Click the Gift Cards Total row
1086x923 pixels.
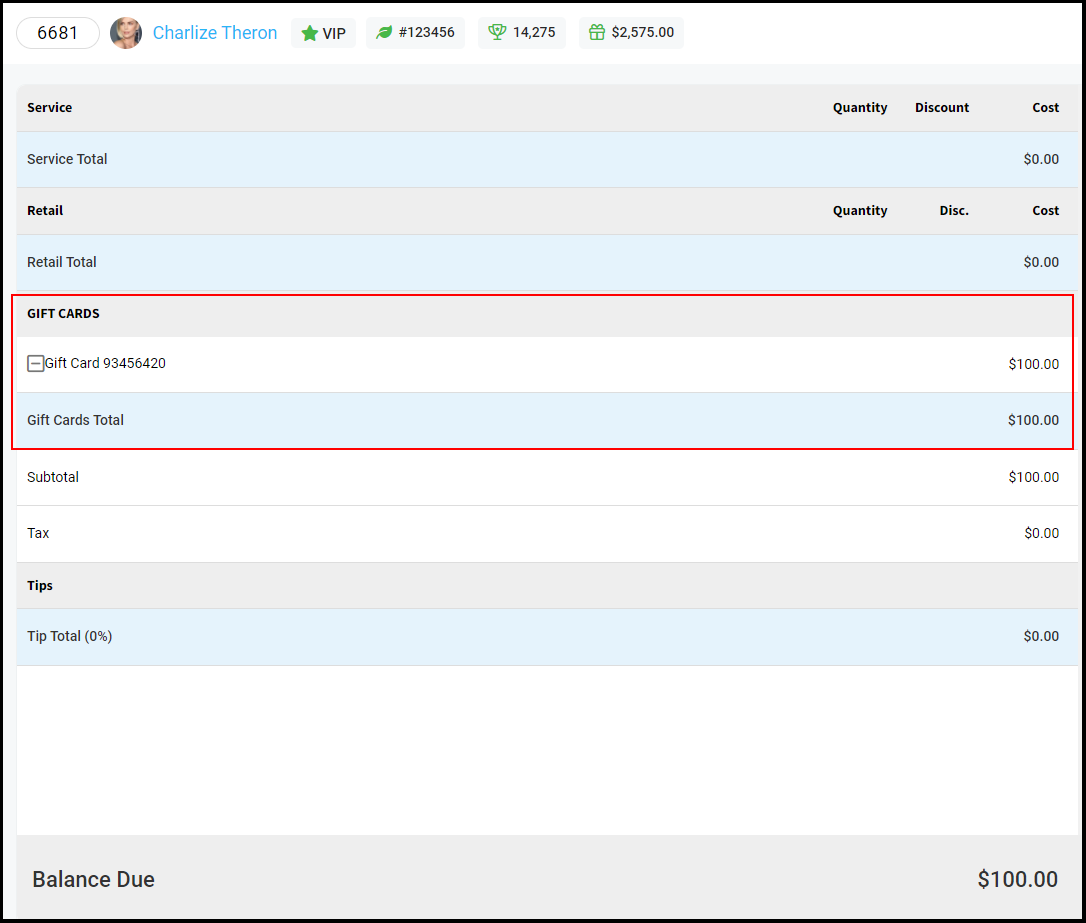tap(543, 420)
